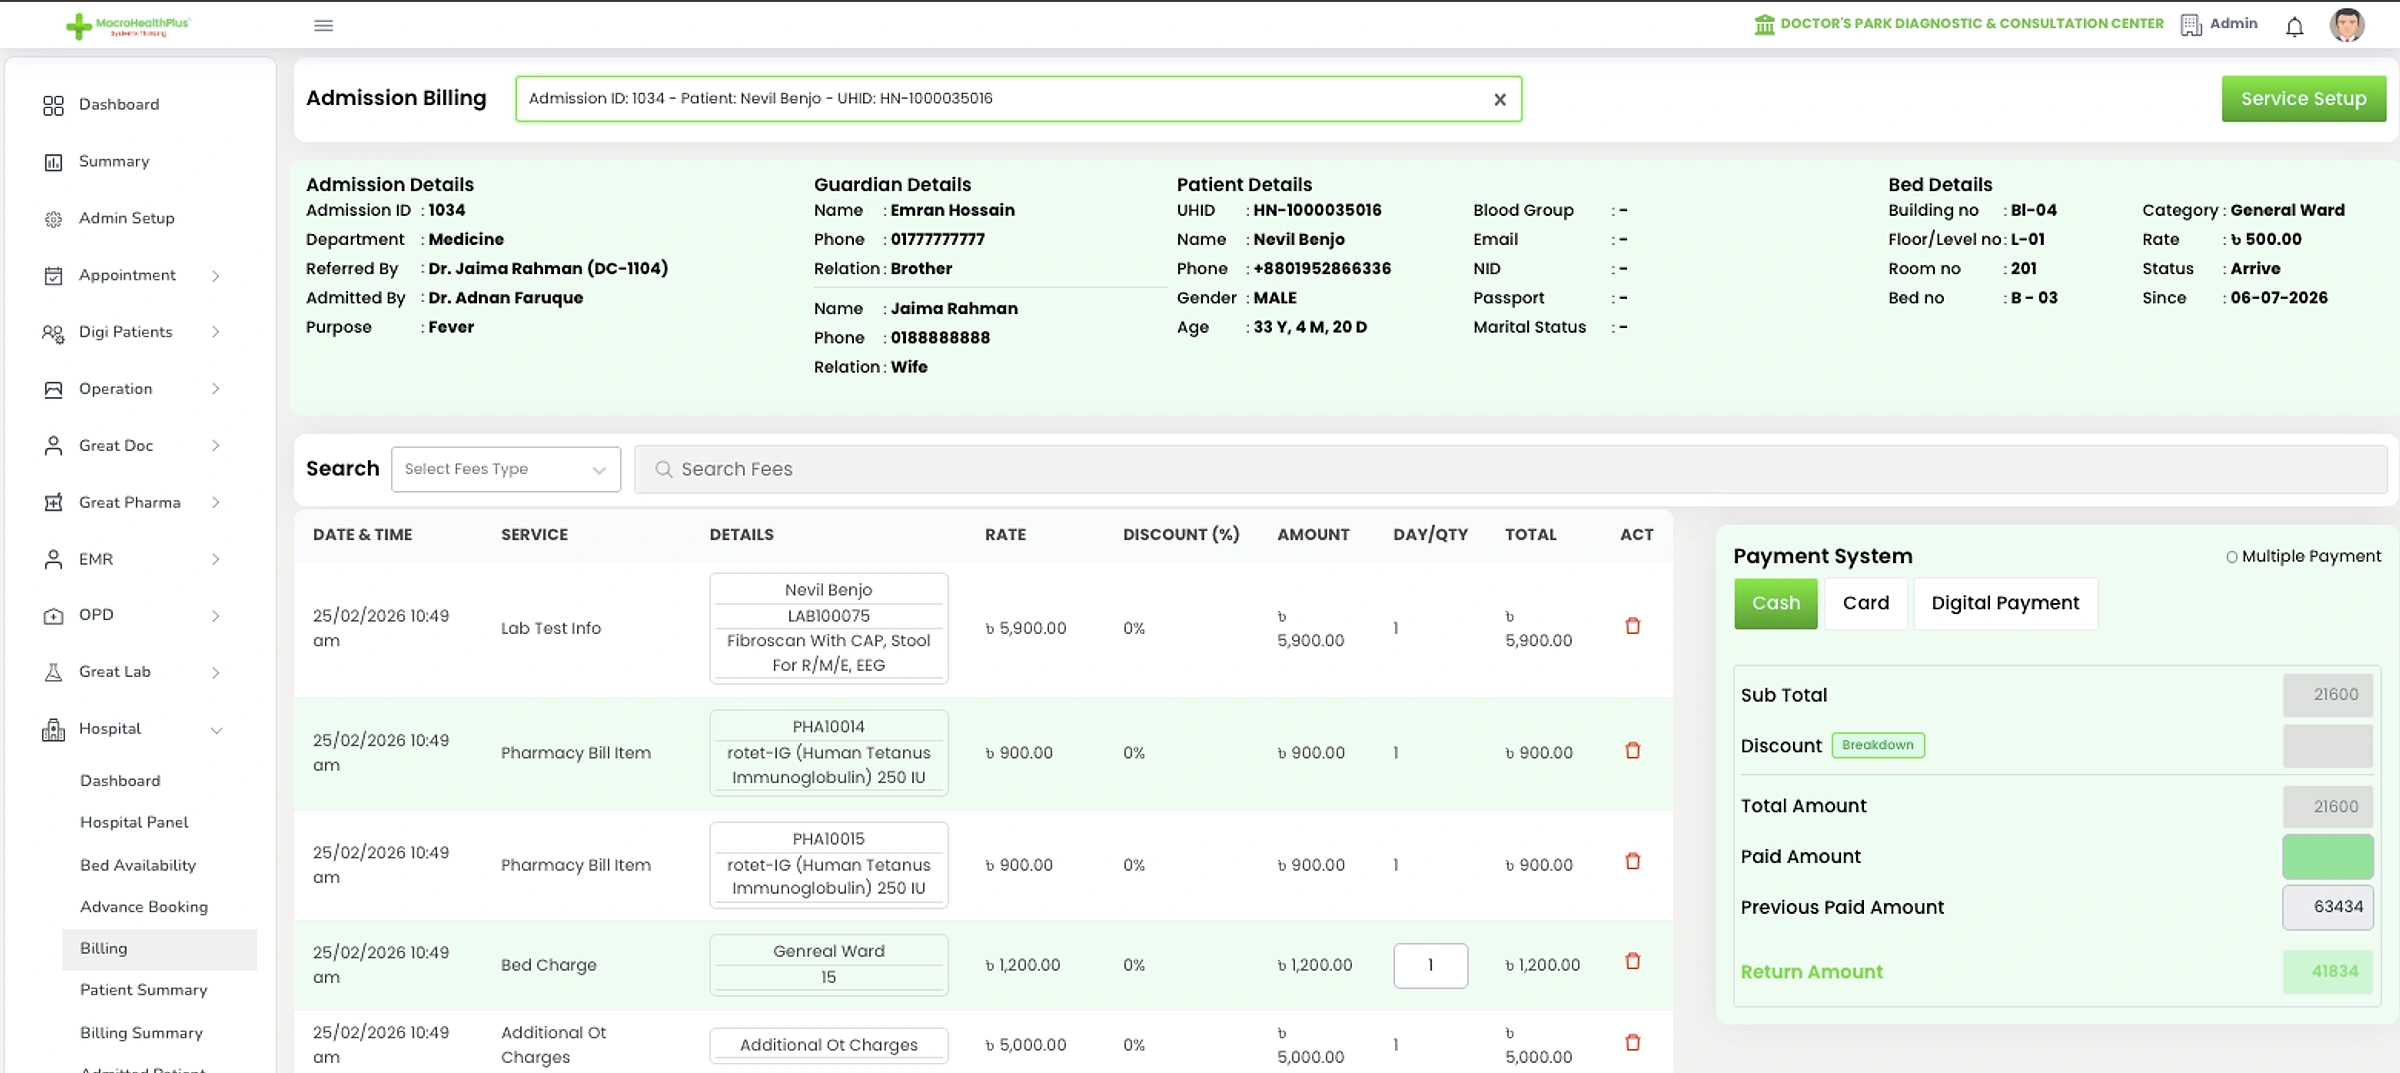This screenshot has height=1073, width=2400.
Task: Collapse the Hospital menu chevron
Action: click(216, 730)
